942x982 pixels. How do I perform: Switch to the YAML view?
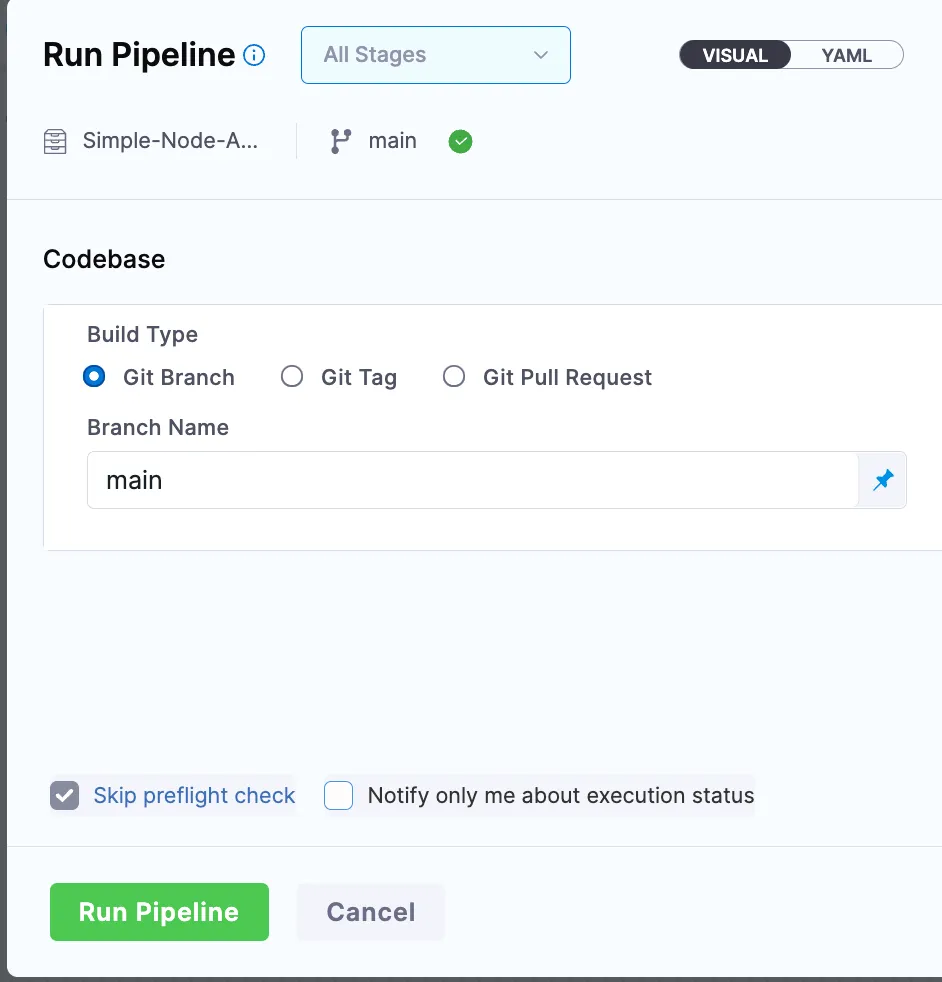tap(845, 55)
